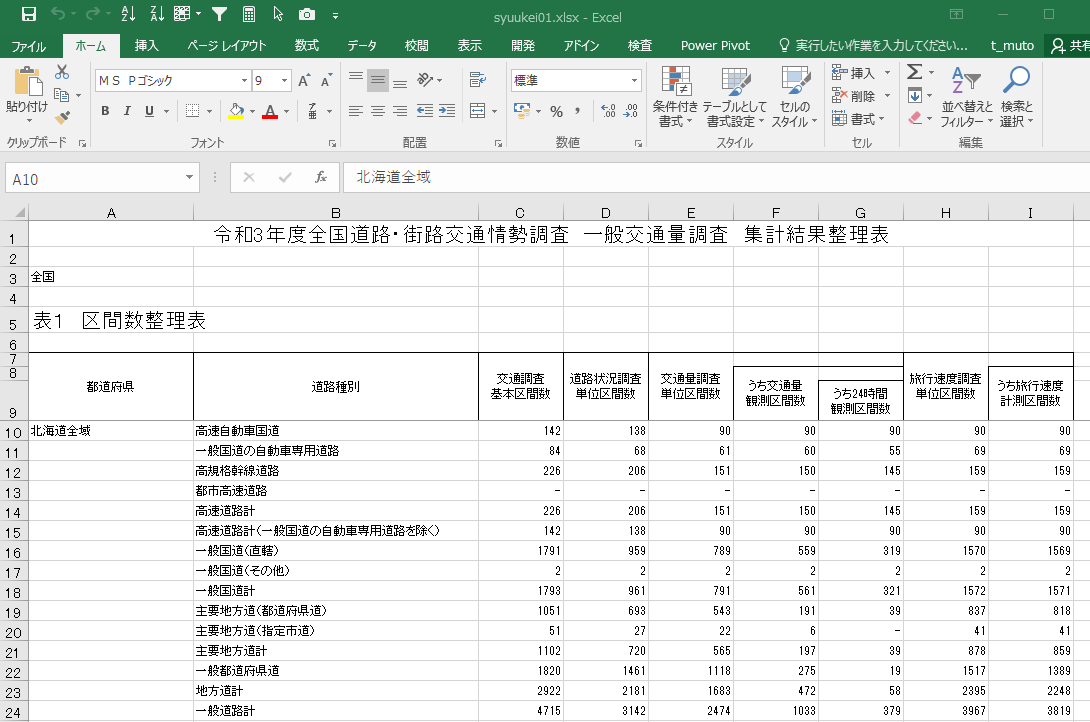This screenshot has height=722, width=1090.
Task: Click the insert function fx icon
Action: 320,178
